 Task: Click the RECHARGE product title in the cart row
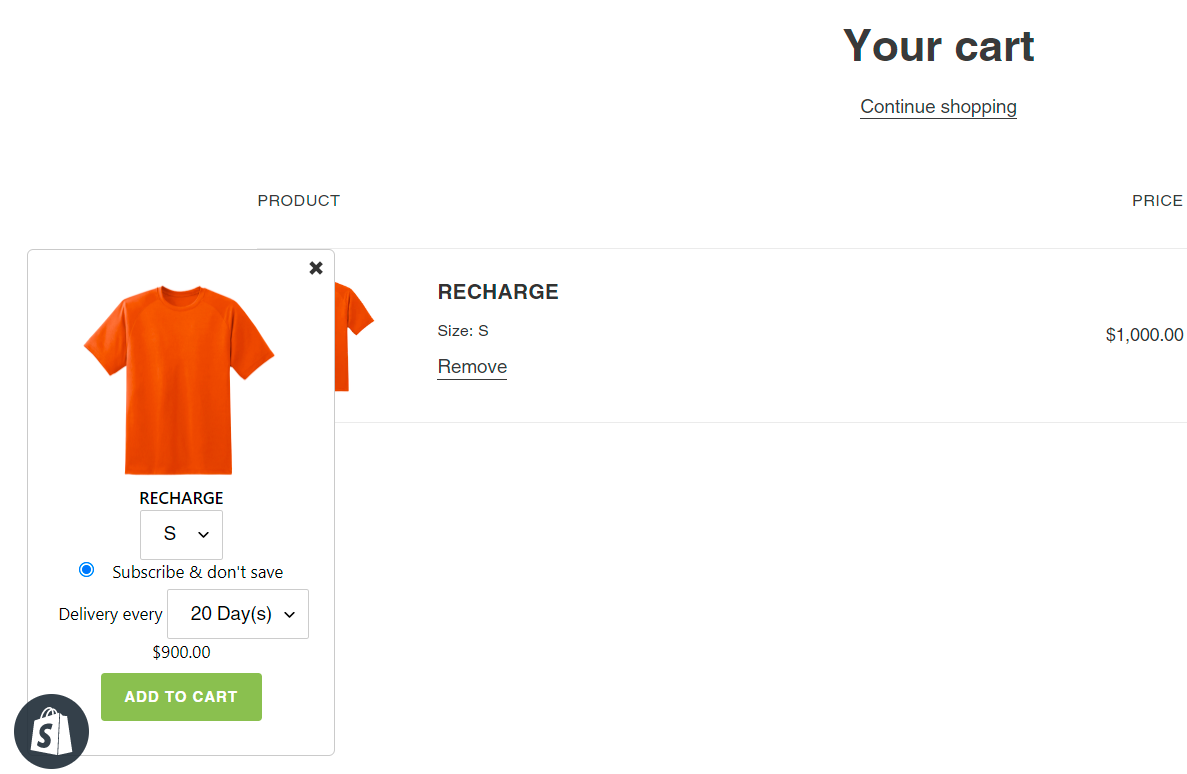click(498, 292)
